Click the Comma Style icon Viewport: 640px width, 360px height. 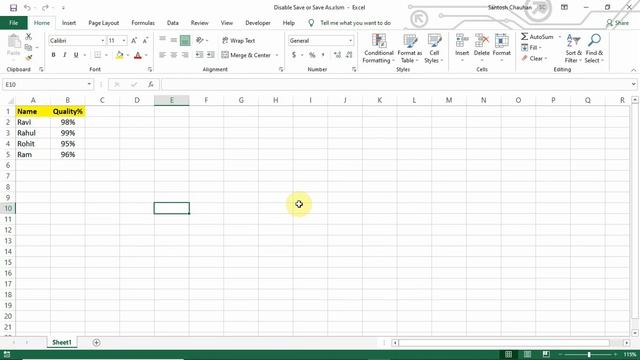[x=323, y=55]
